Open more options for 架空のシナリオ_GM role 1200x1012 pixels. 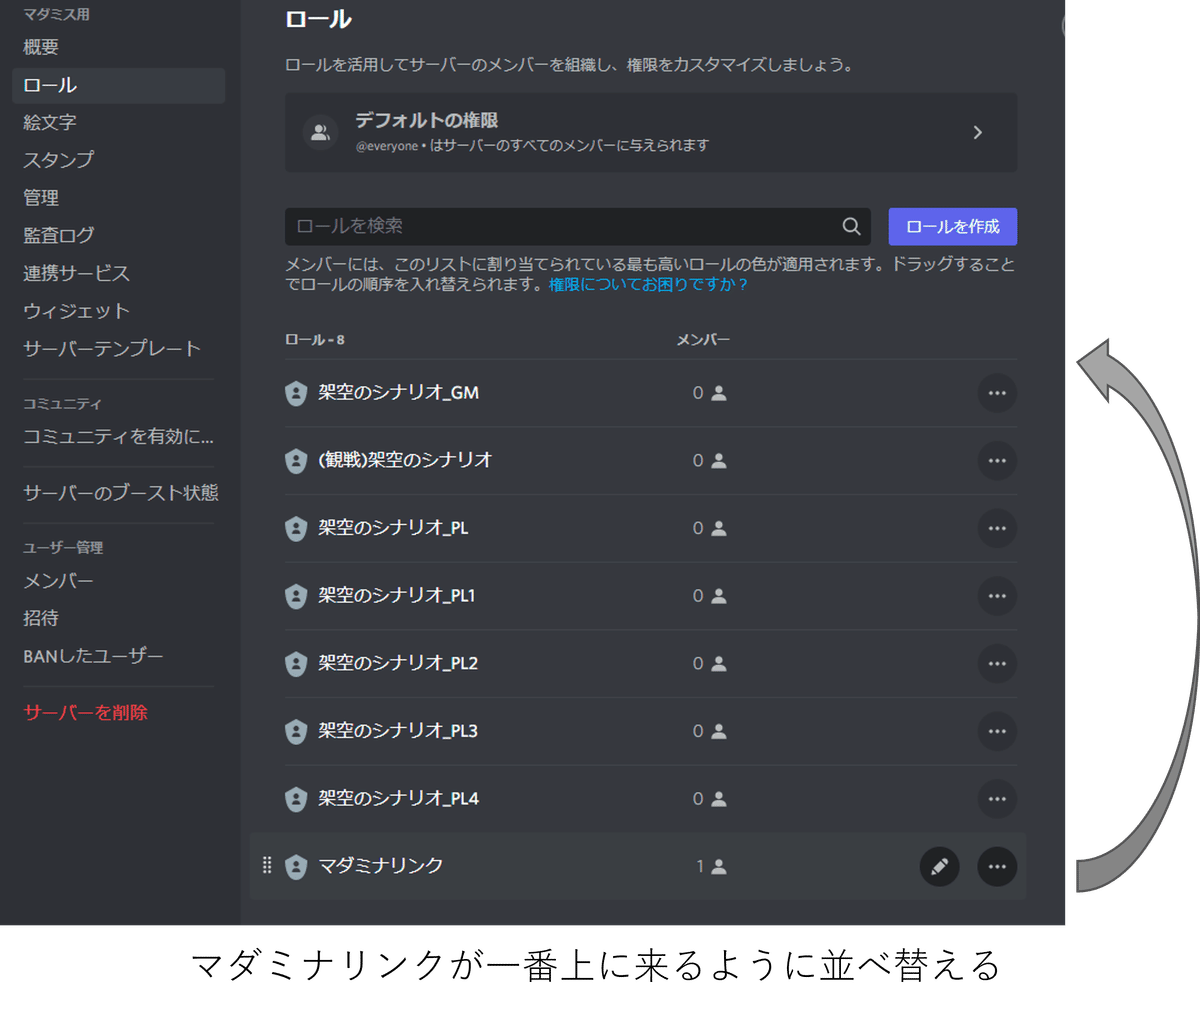[x=997, y=393]
